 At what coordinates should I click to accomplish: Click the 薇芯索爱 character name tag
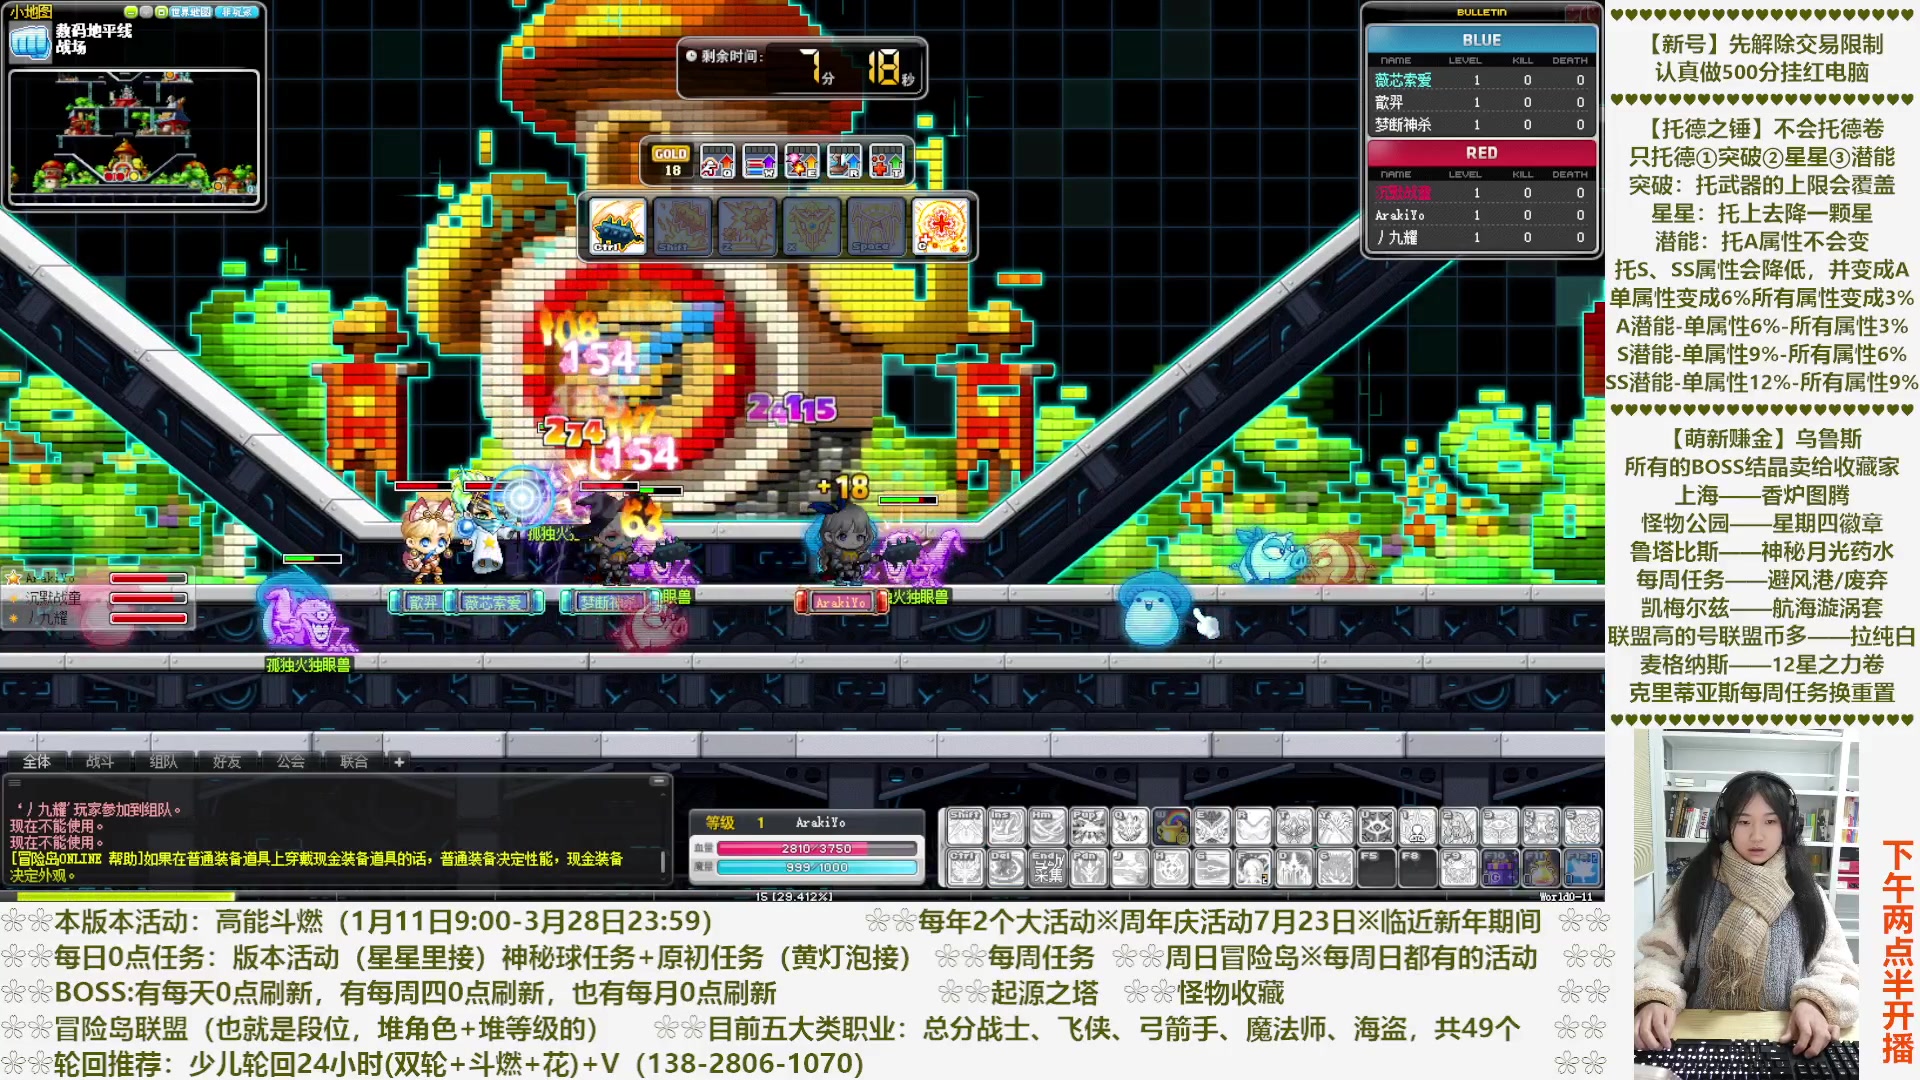pos(493,602)
